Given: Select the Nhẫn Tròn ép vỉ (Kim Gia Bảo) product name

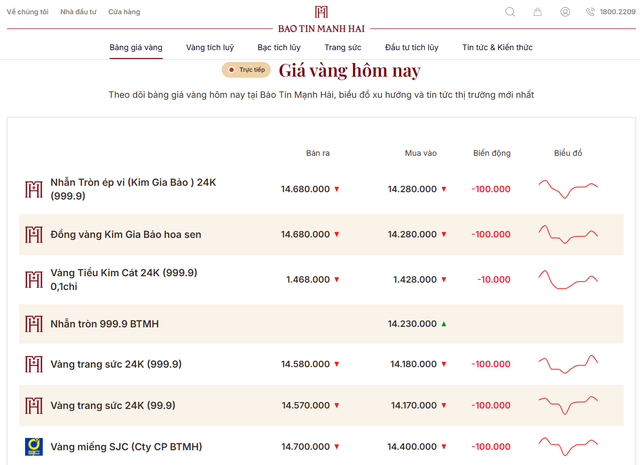Looking at the screenshot, I should (133, 189).
